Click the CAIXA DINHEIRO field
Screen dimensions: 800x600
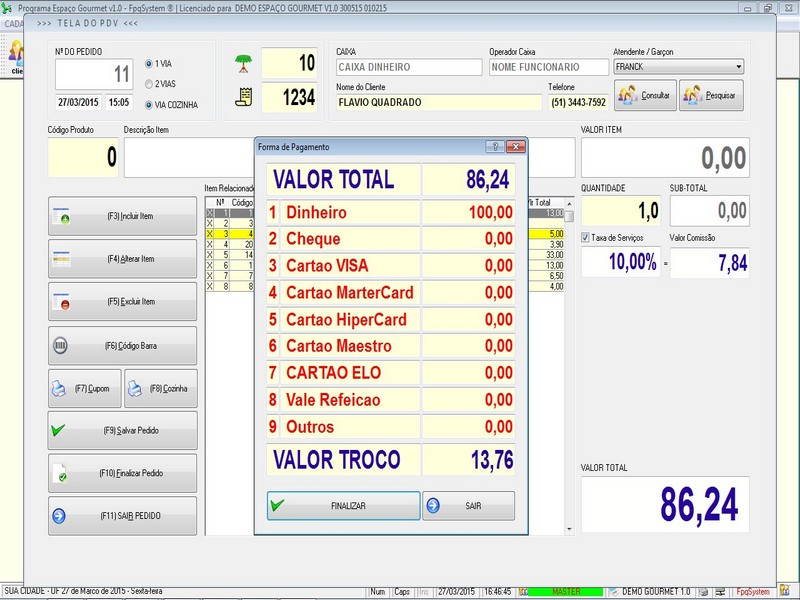point(409,67)
